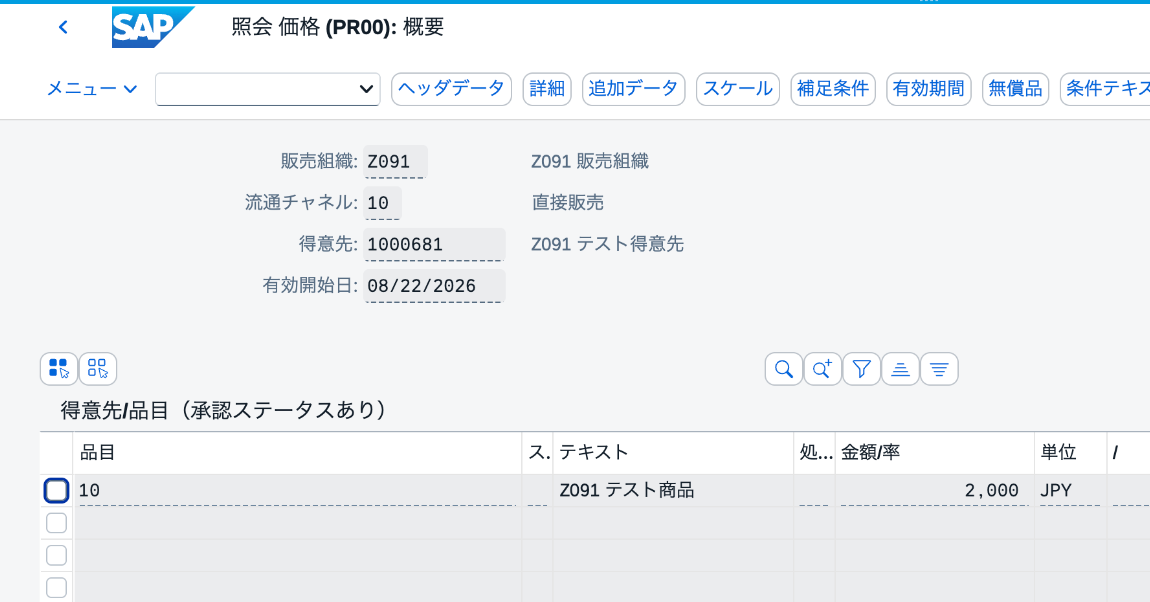The height and width of the screenshot is (602, 1150).
Task: Click the 無償品 button
Action: click(x=1016, y=89)
